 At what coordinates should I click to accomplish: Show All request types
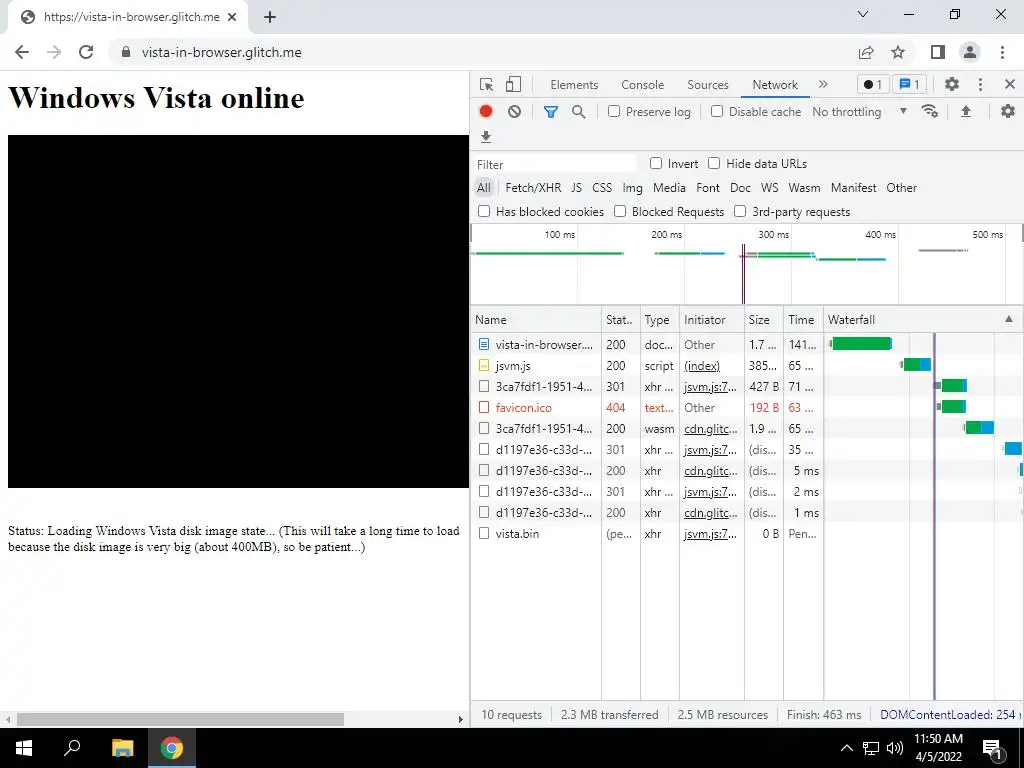tap(483, 188)
